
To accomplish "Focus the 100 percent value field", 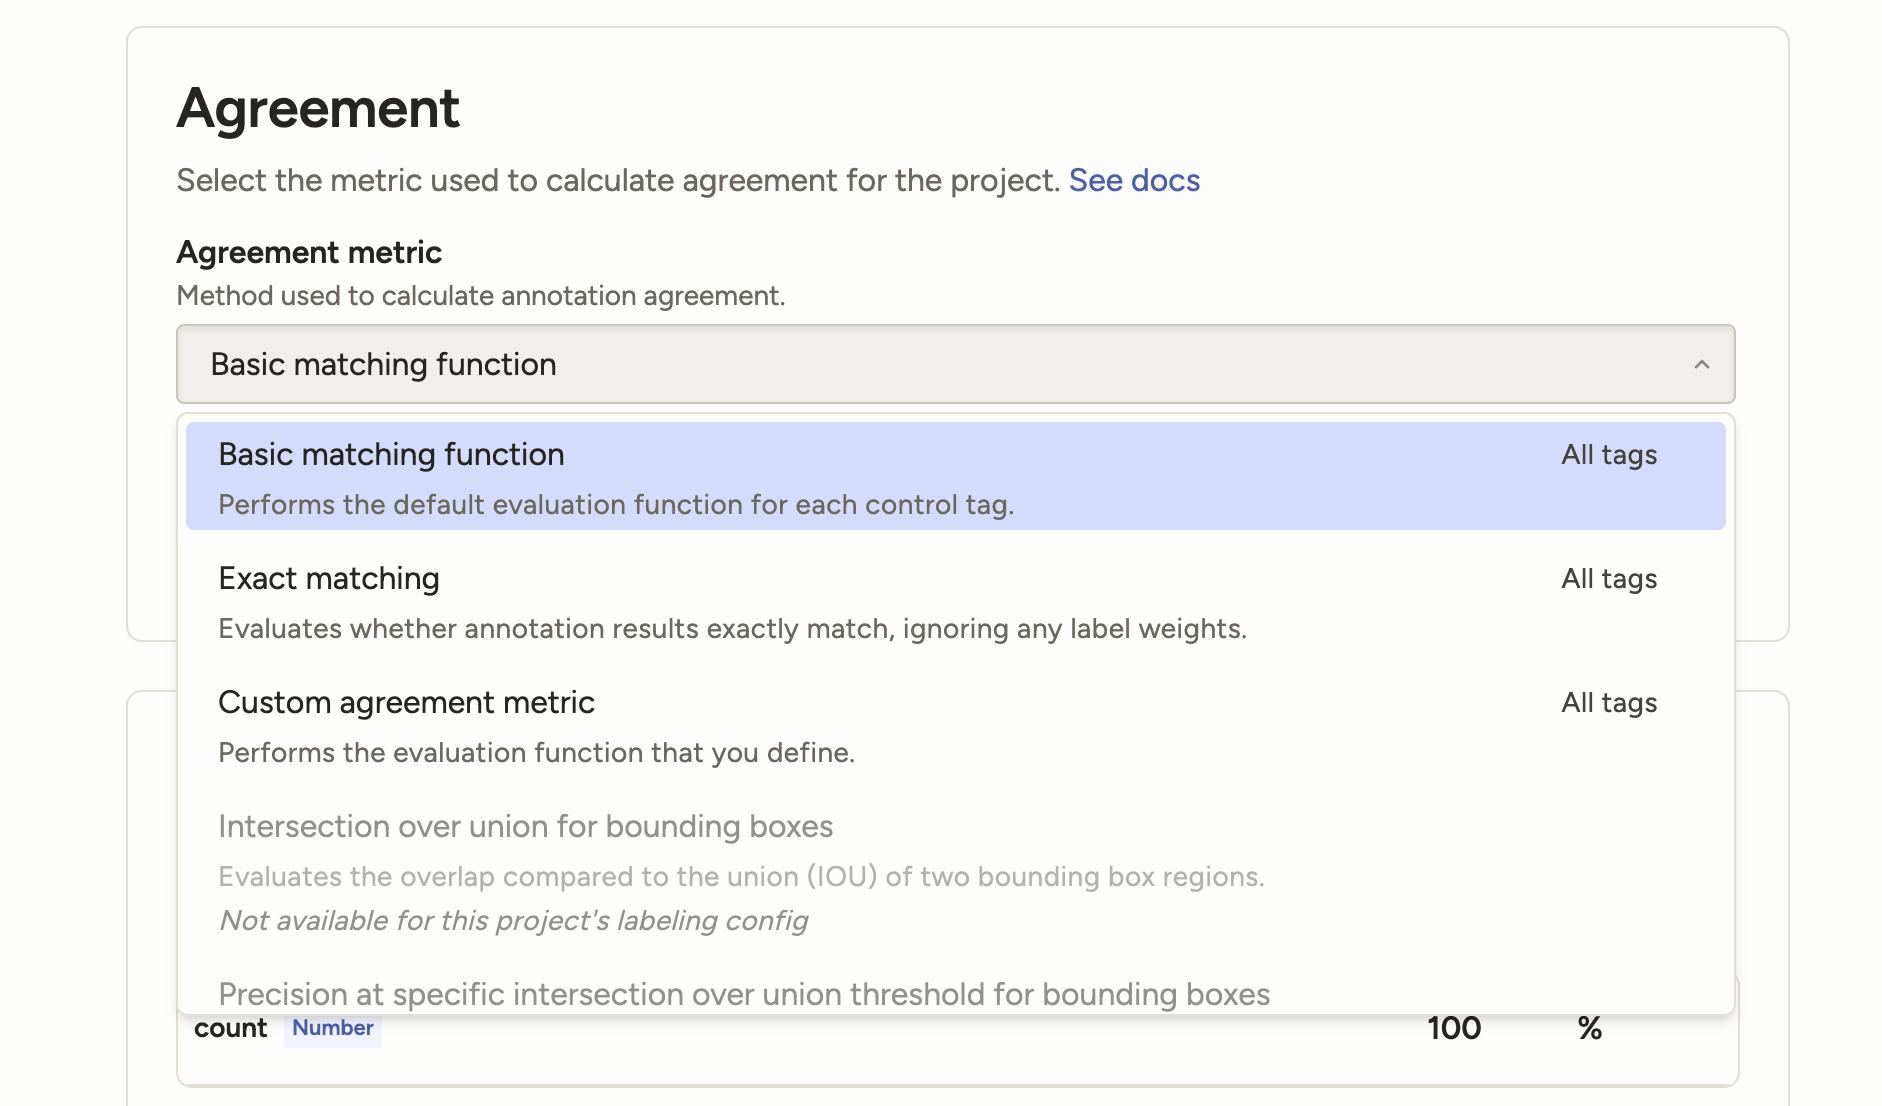I will [1453, 1028].
